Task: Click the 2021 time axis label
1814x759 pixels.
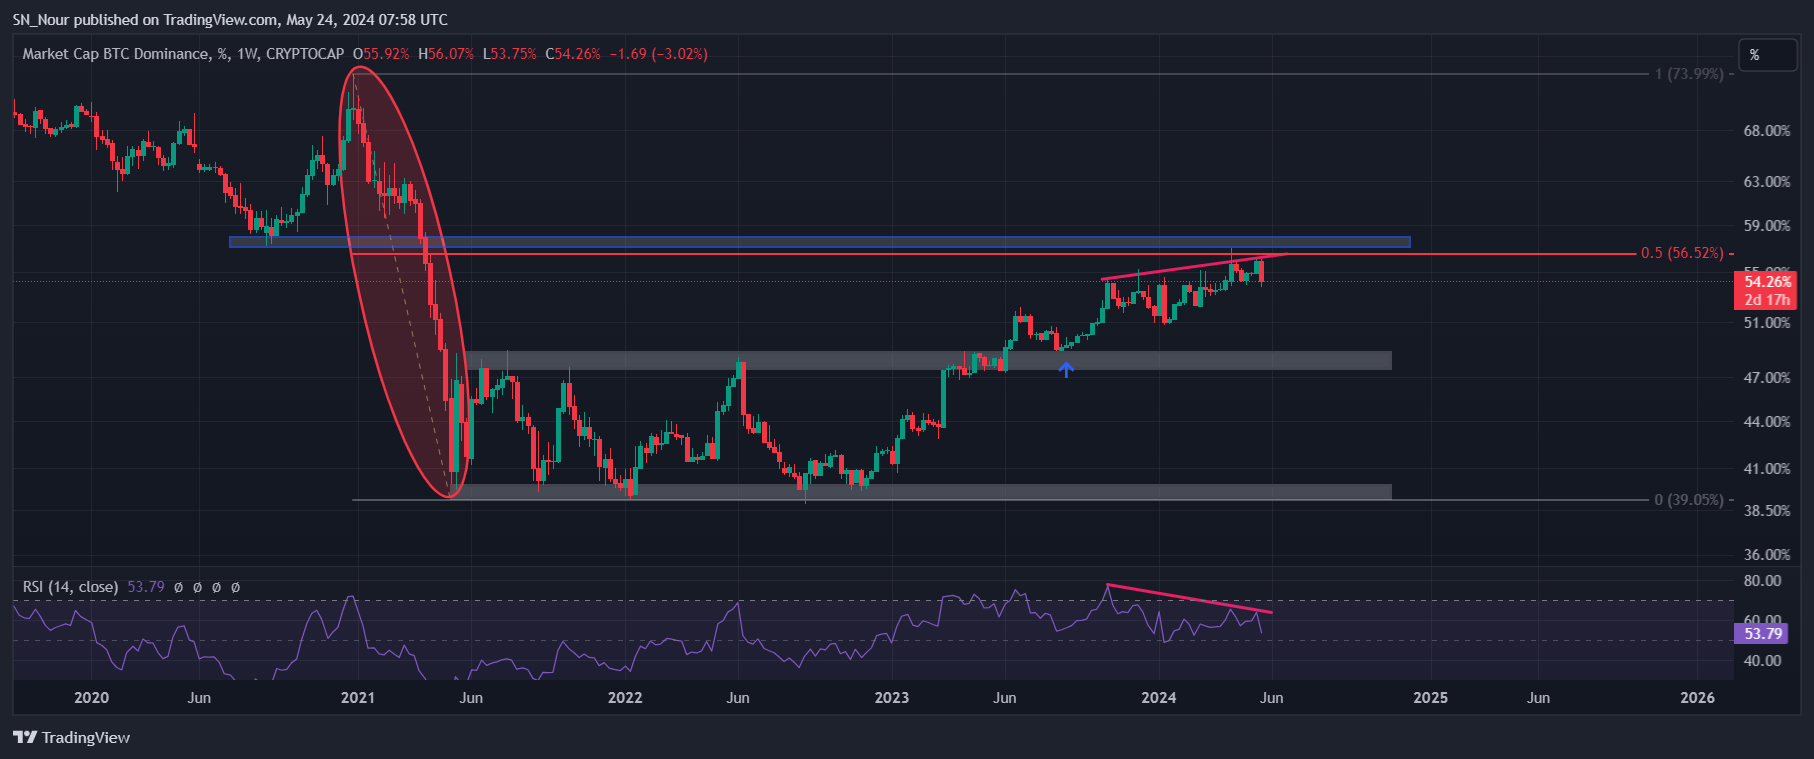Action: (x=358, y=698)
